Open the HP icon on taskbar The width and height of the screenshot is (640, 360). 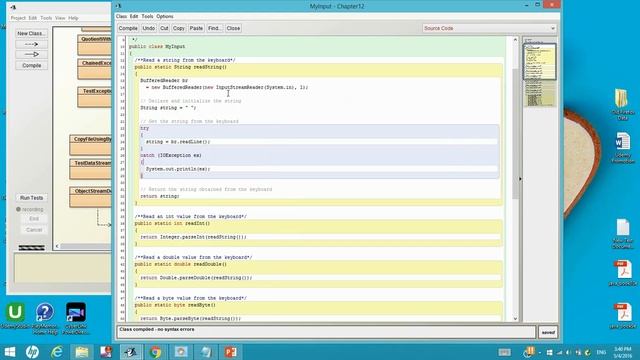pos(32,352)
